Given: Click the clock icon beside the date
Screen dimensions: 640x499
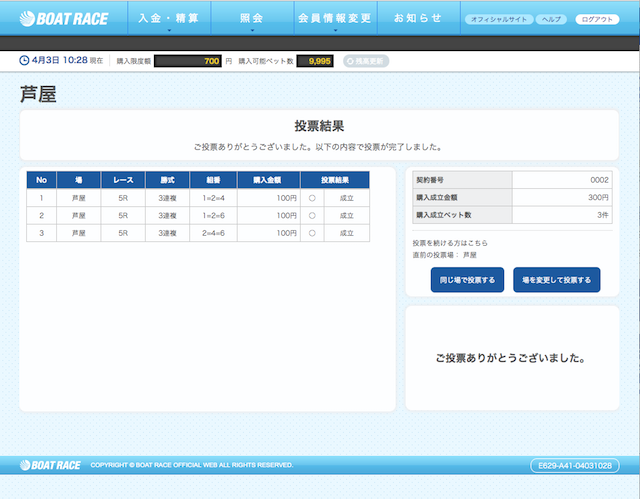Looking at the screenshot, I should tap(25, 61).
